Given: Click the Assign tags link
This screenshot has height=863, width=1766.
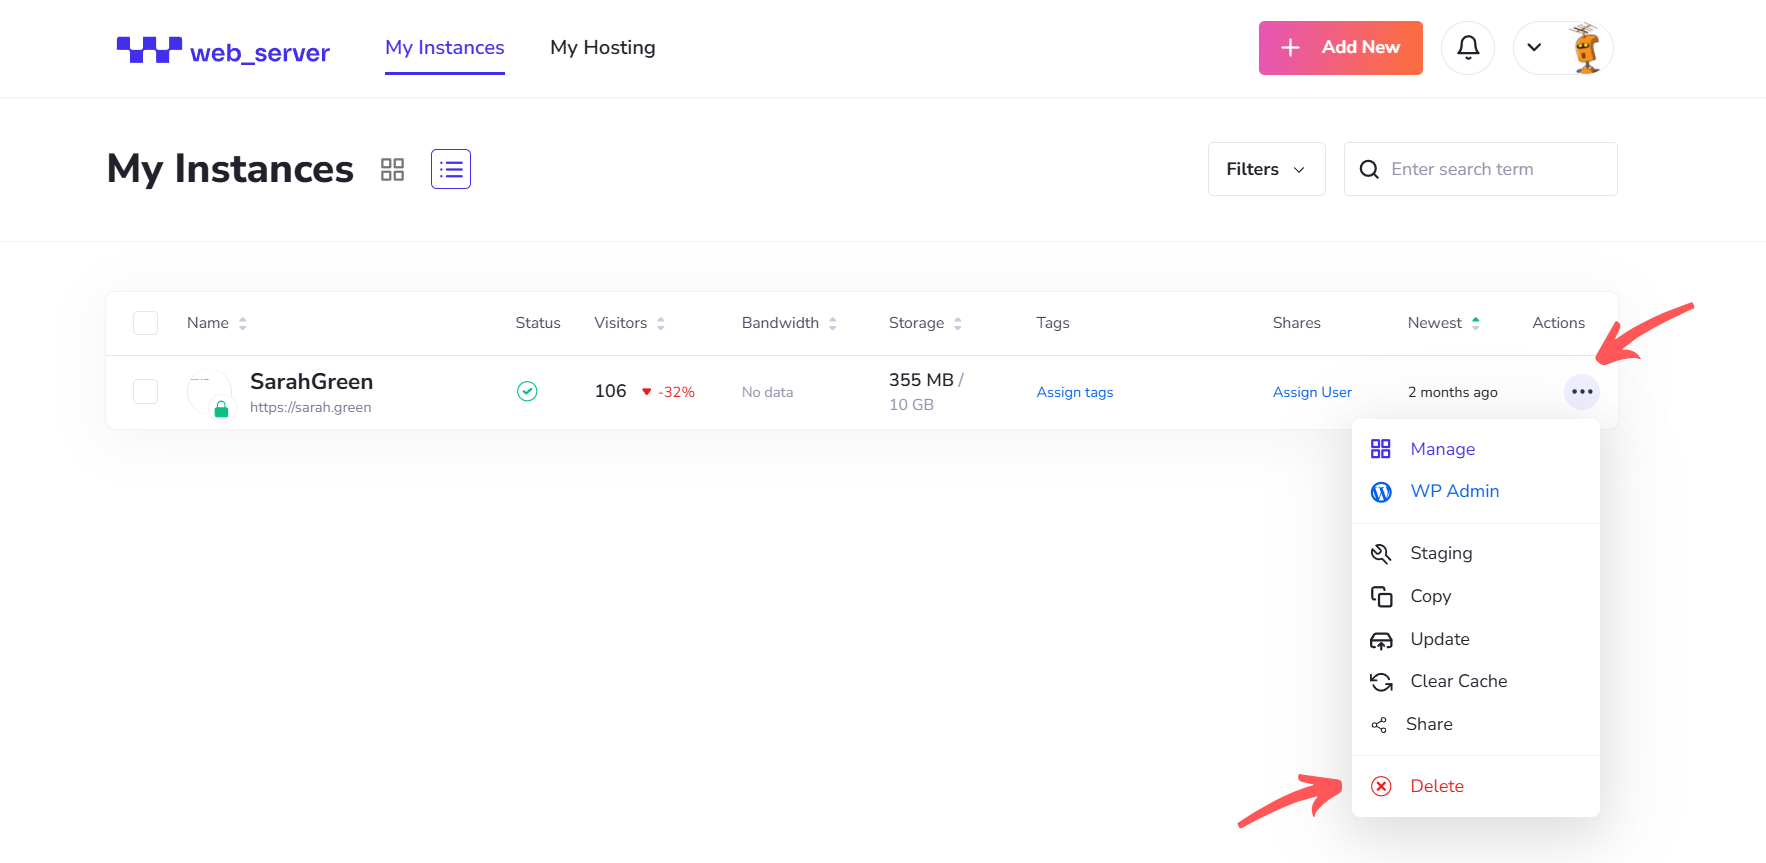Looking at the screenshot, I should (1075, 392).
